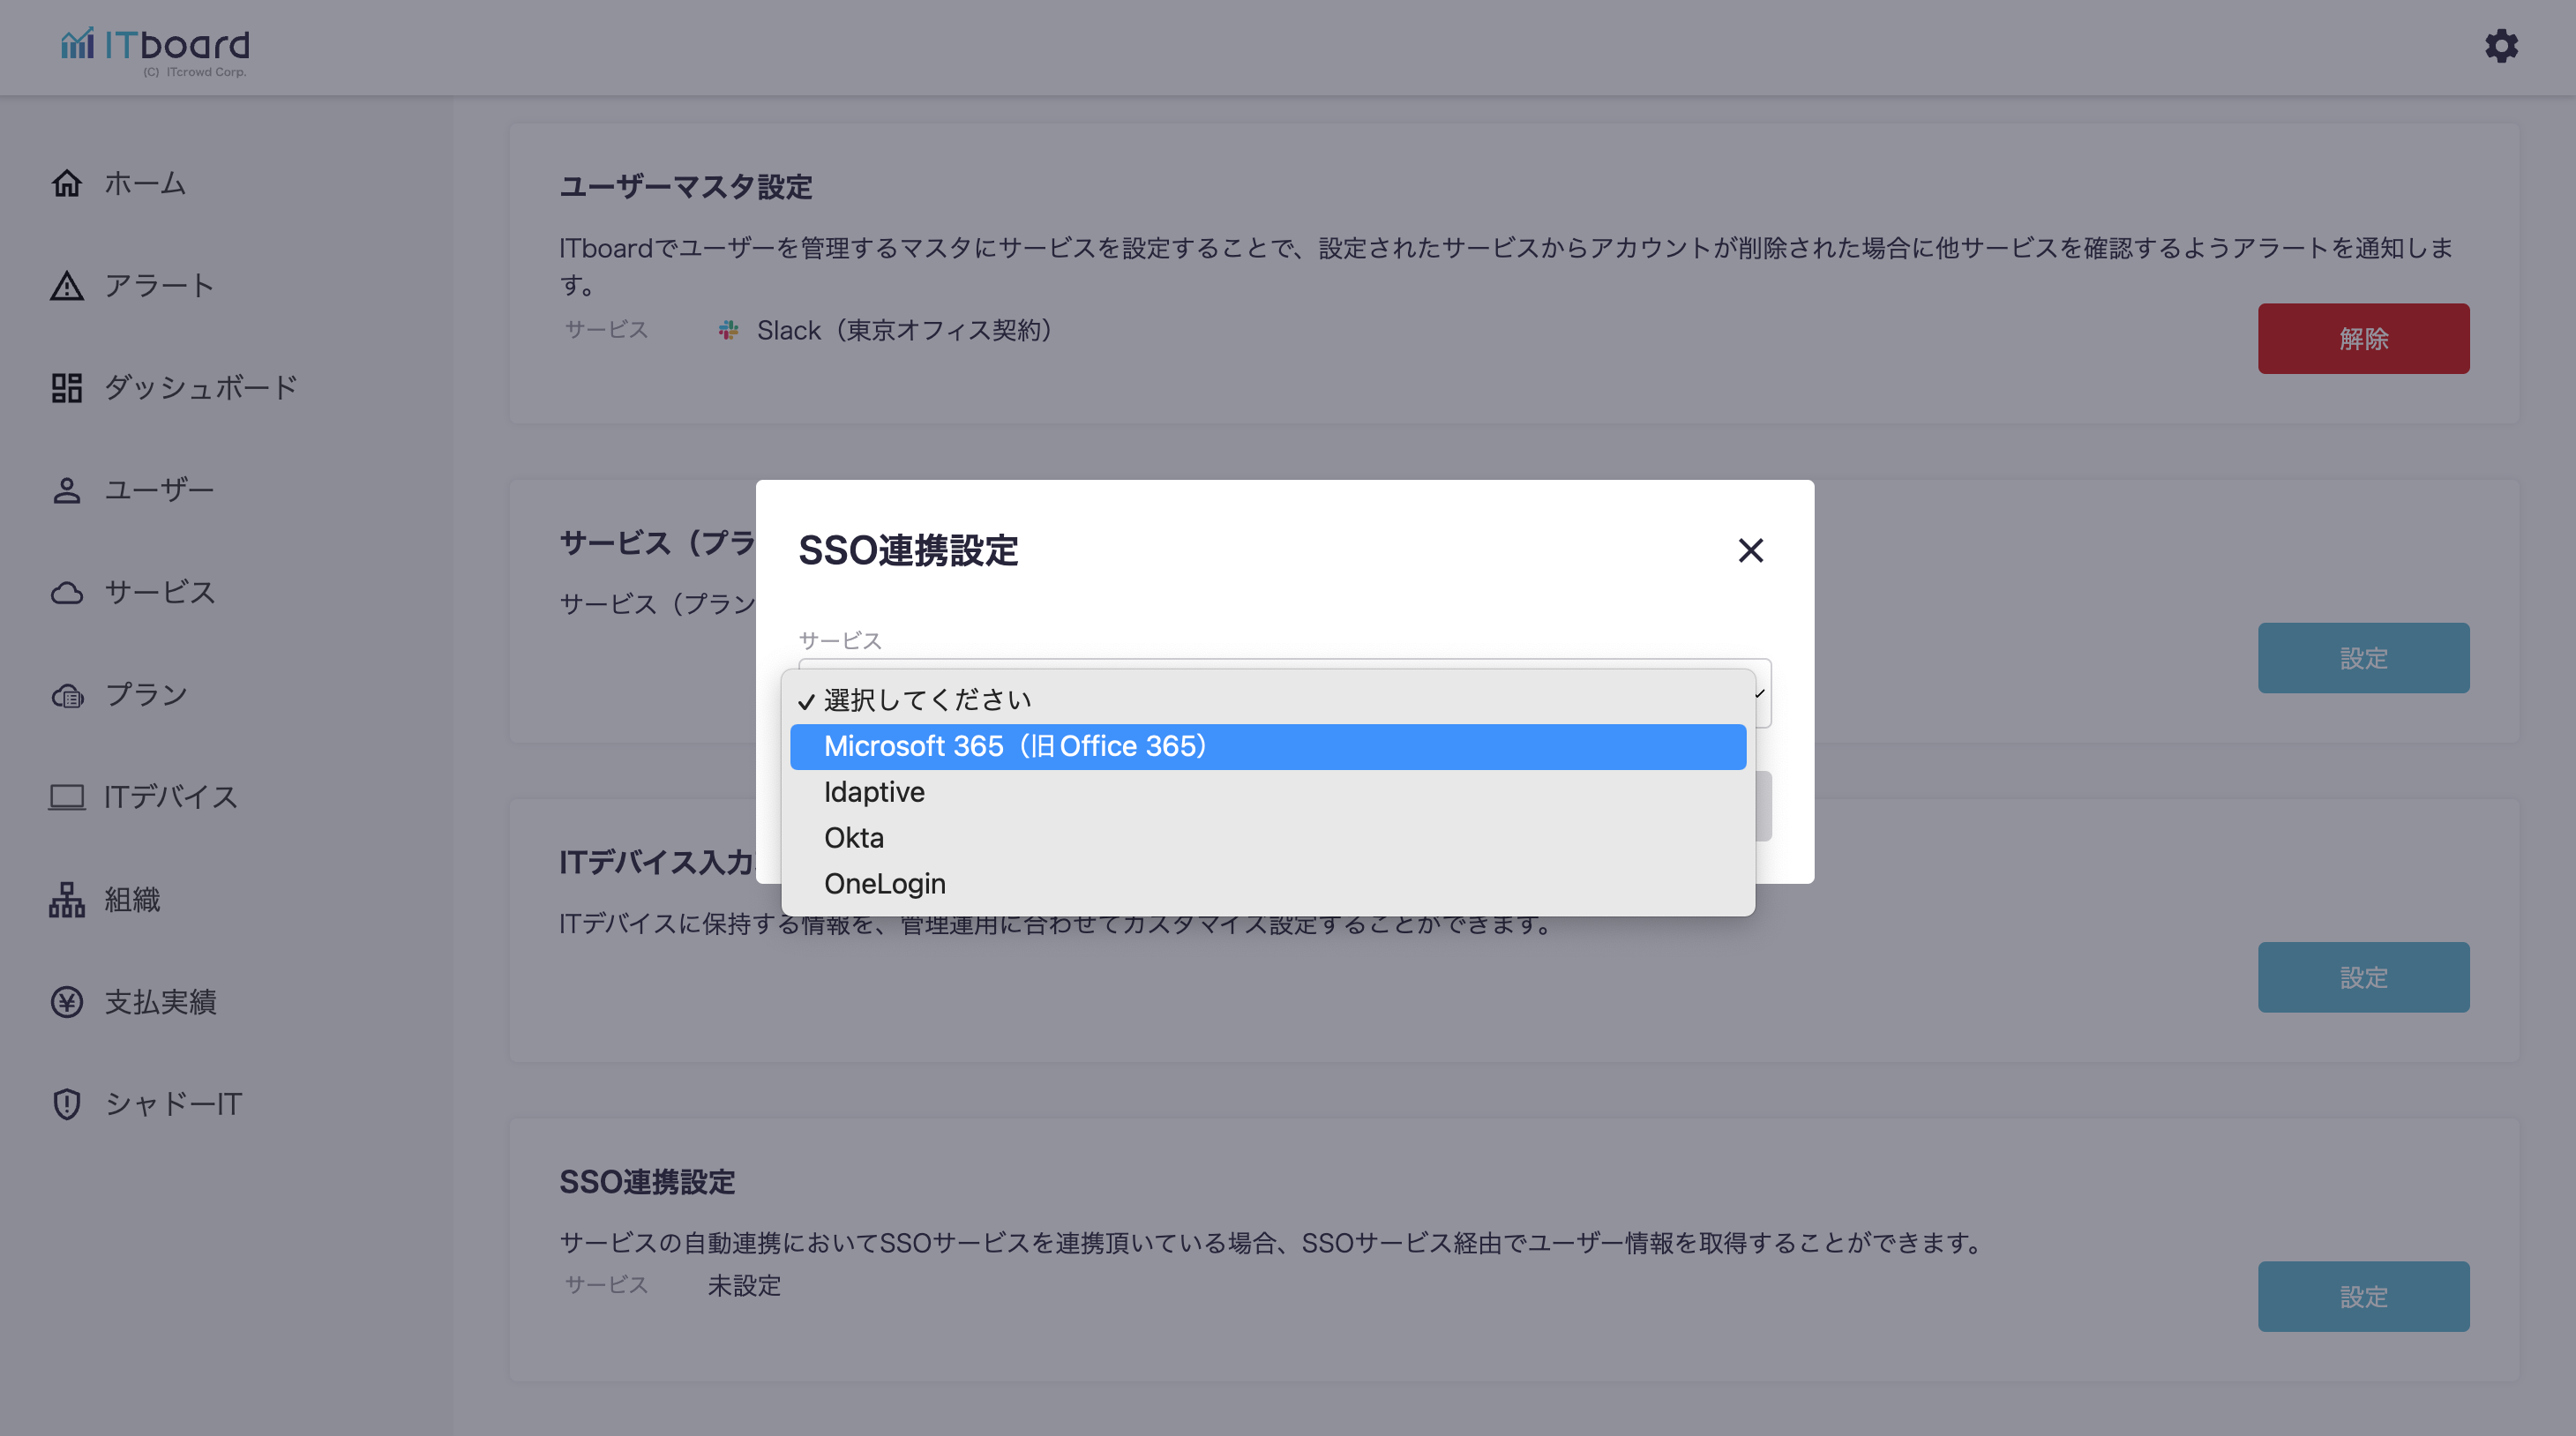
Task: Click the user person icon
Action: pos(67,490)
